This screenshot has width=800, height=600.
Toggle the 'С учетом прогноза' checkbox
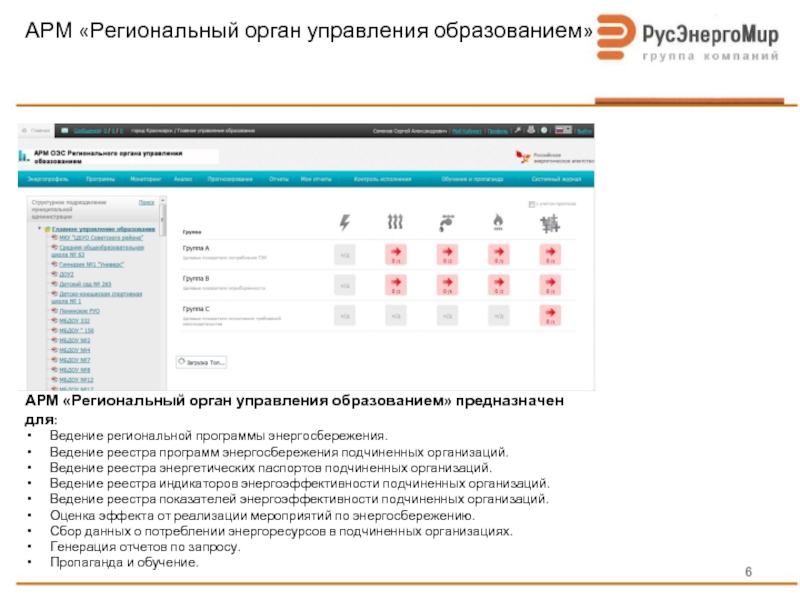(x=531, y=204)
